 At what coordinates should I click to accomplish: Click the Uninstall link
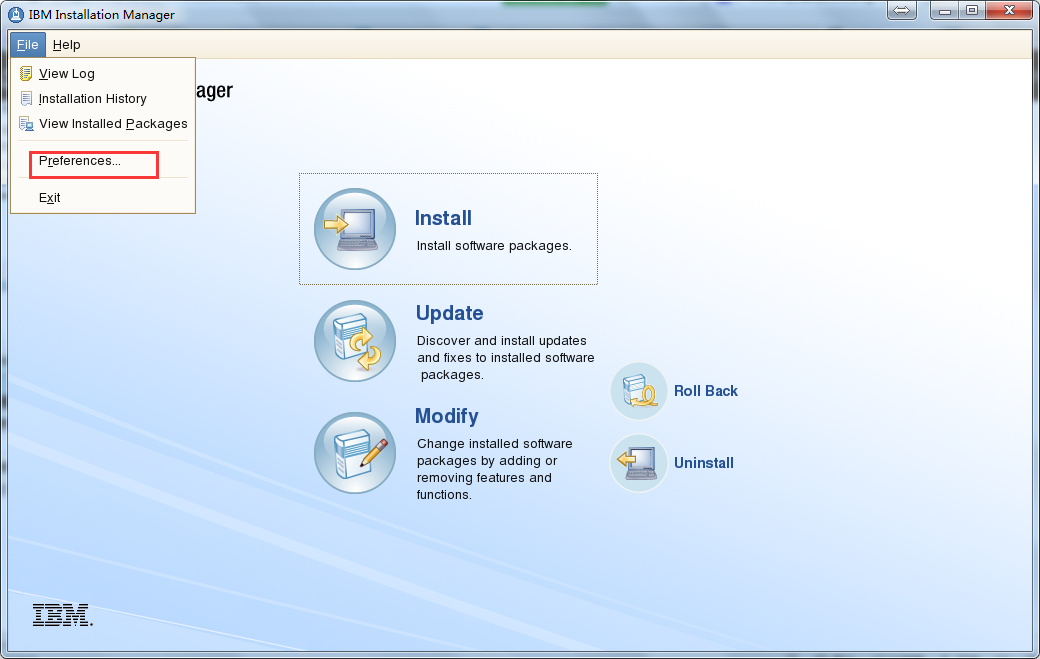pyautogui.click(x=704, y=463)
